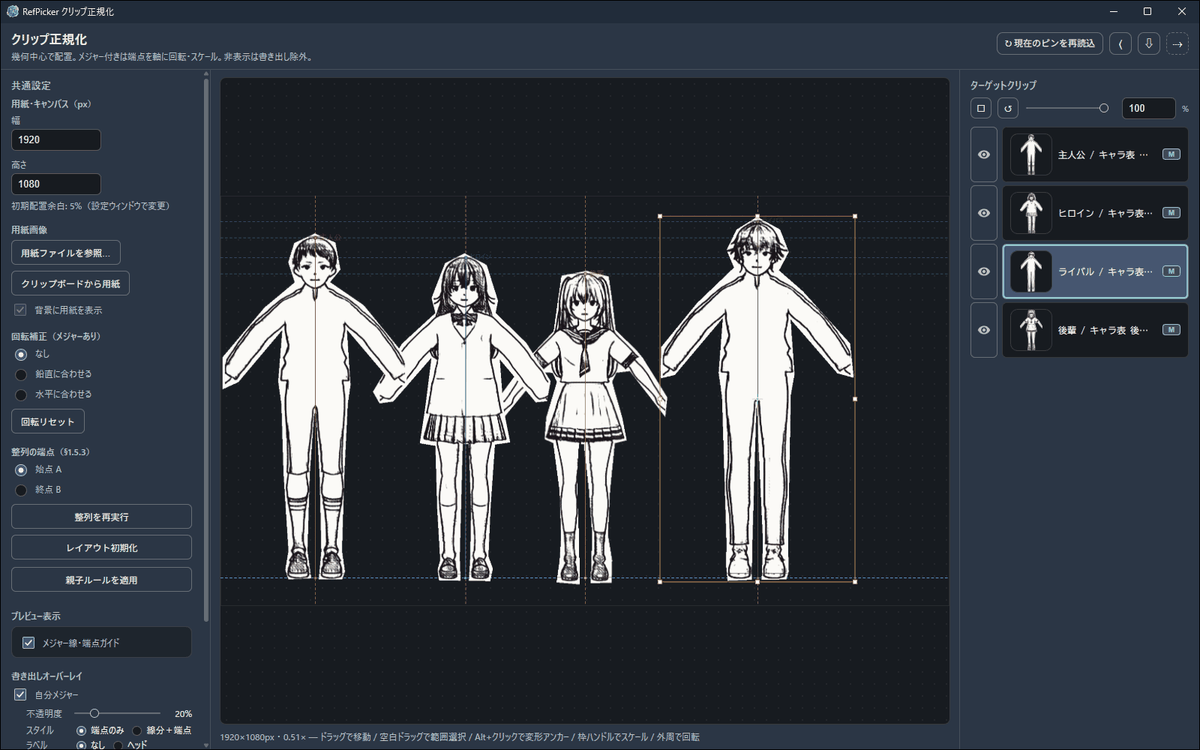Select the ライバル clip thumbnail
Image resolution: width=1200 pixels, height=750 pixels.
[x=1030, y=271]
